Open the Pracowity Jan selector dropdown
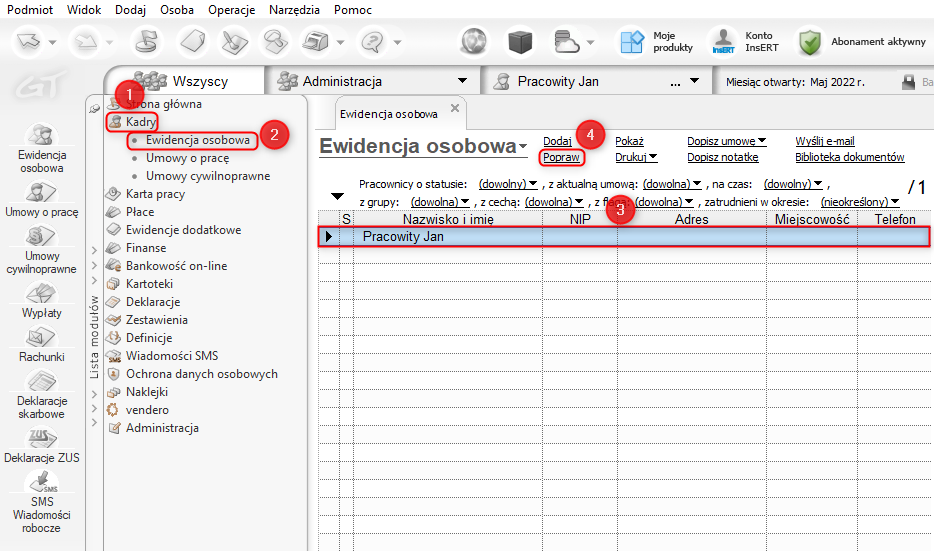This screenshot has height=551, width=934. pyautogui.click(x=695, y=80)
